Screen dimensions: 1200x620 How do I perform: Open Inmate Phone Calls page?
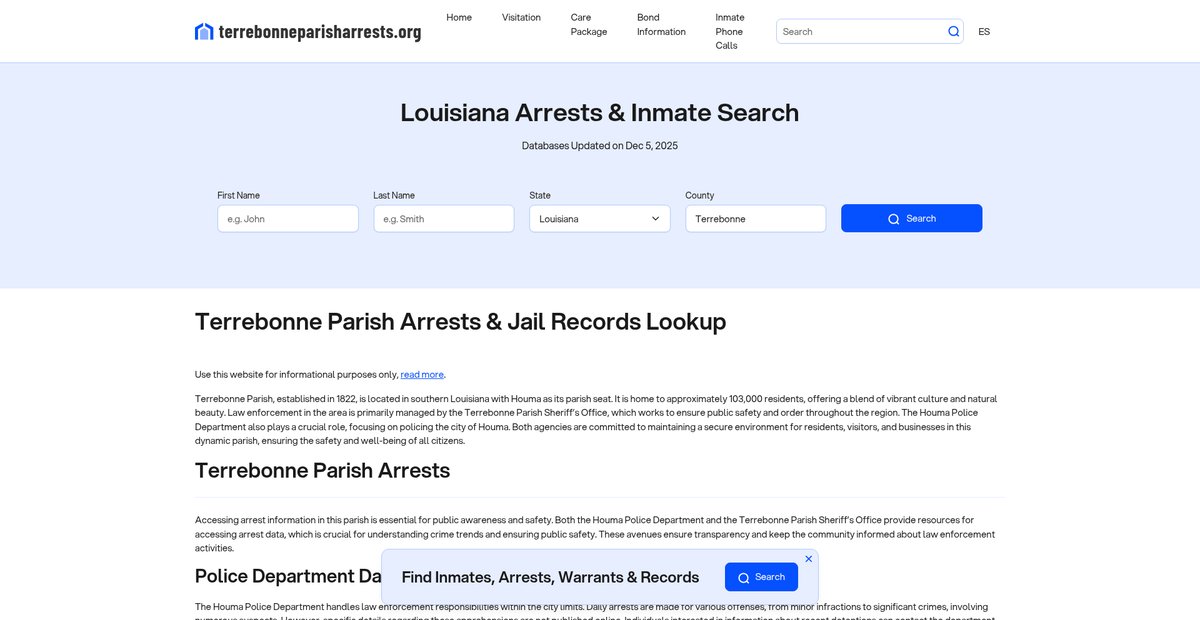730,32
